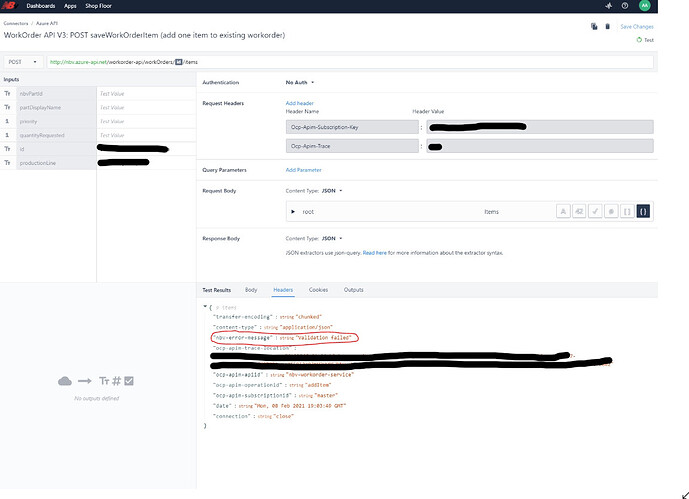Select the string type A button

(563, 212)
